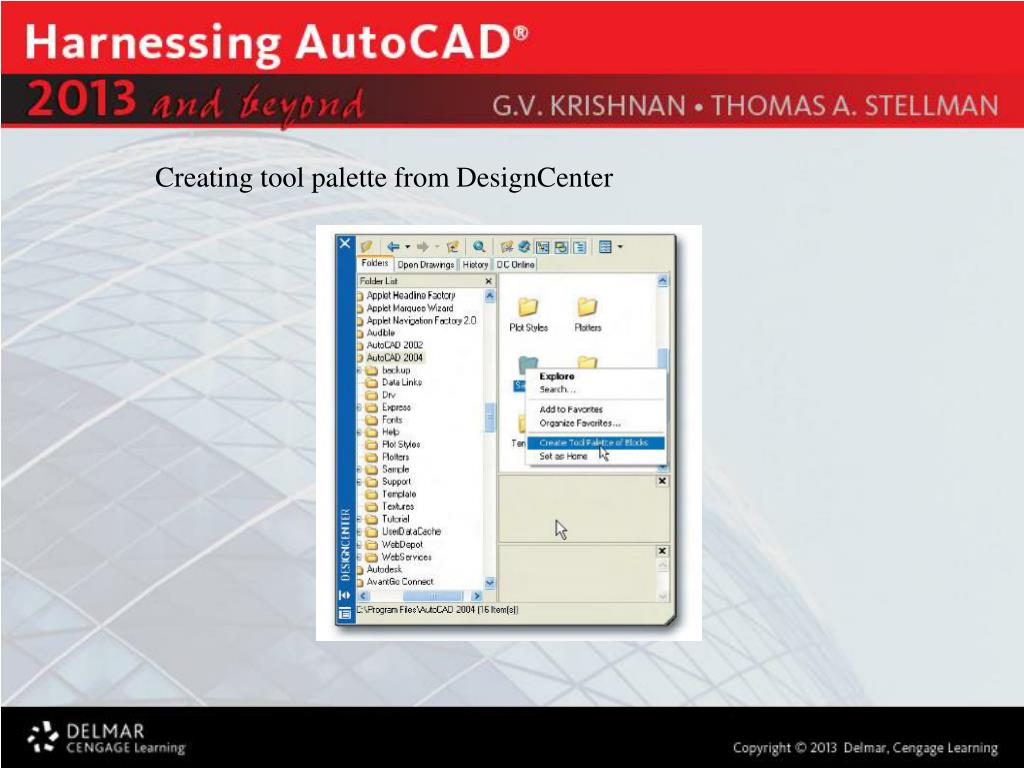Expand the Express folder node

[359, 408]
